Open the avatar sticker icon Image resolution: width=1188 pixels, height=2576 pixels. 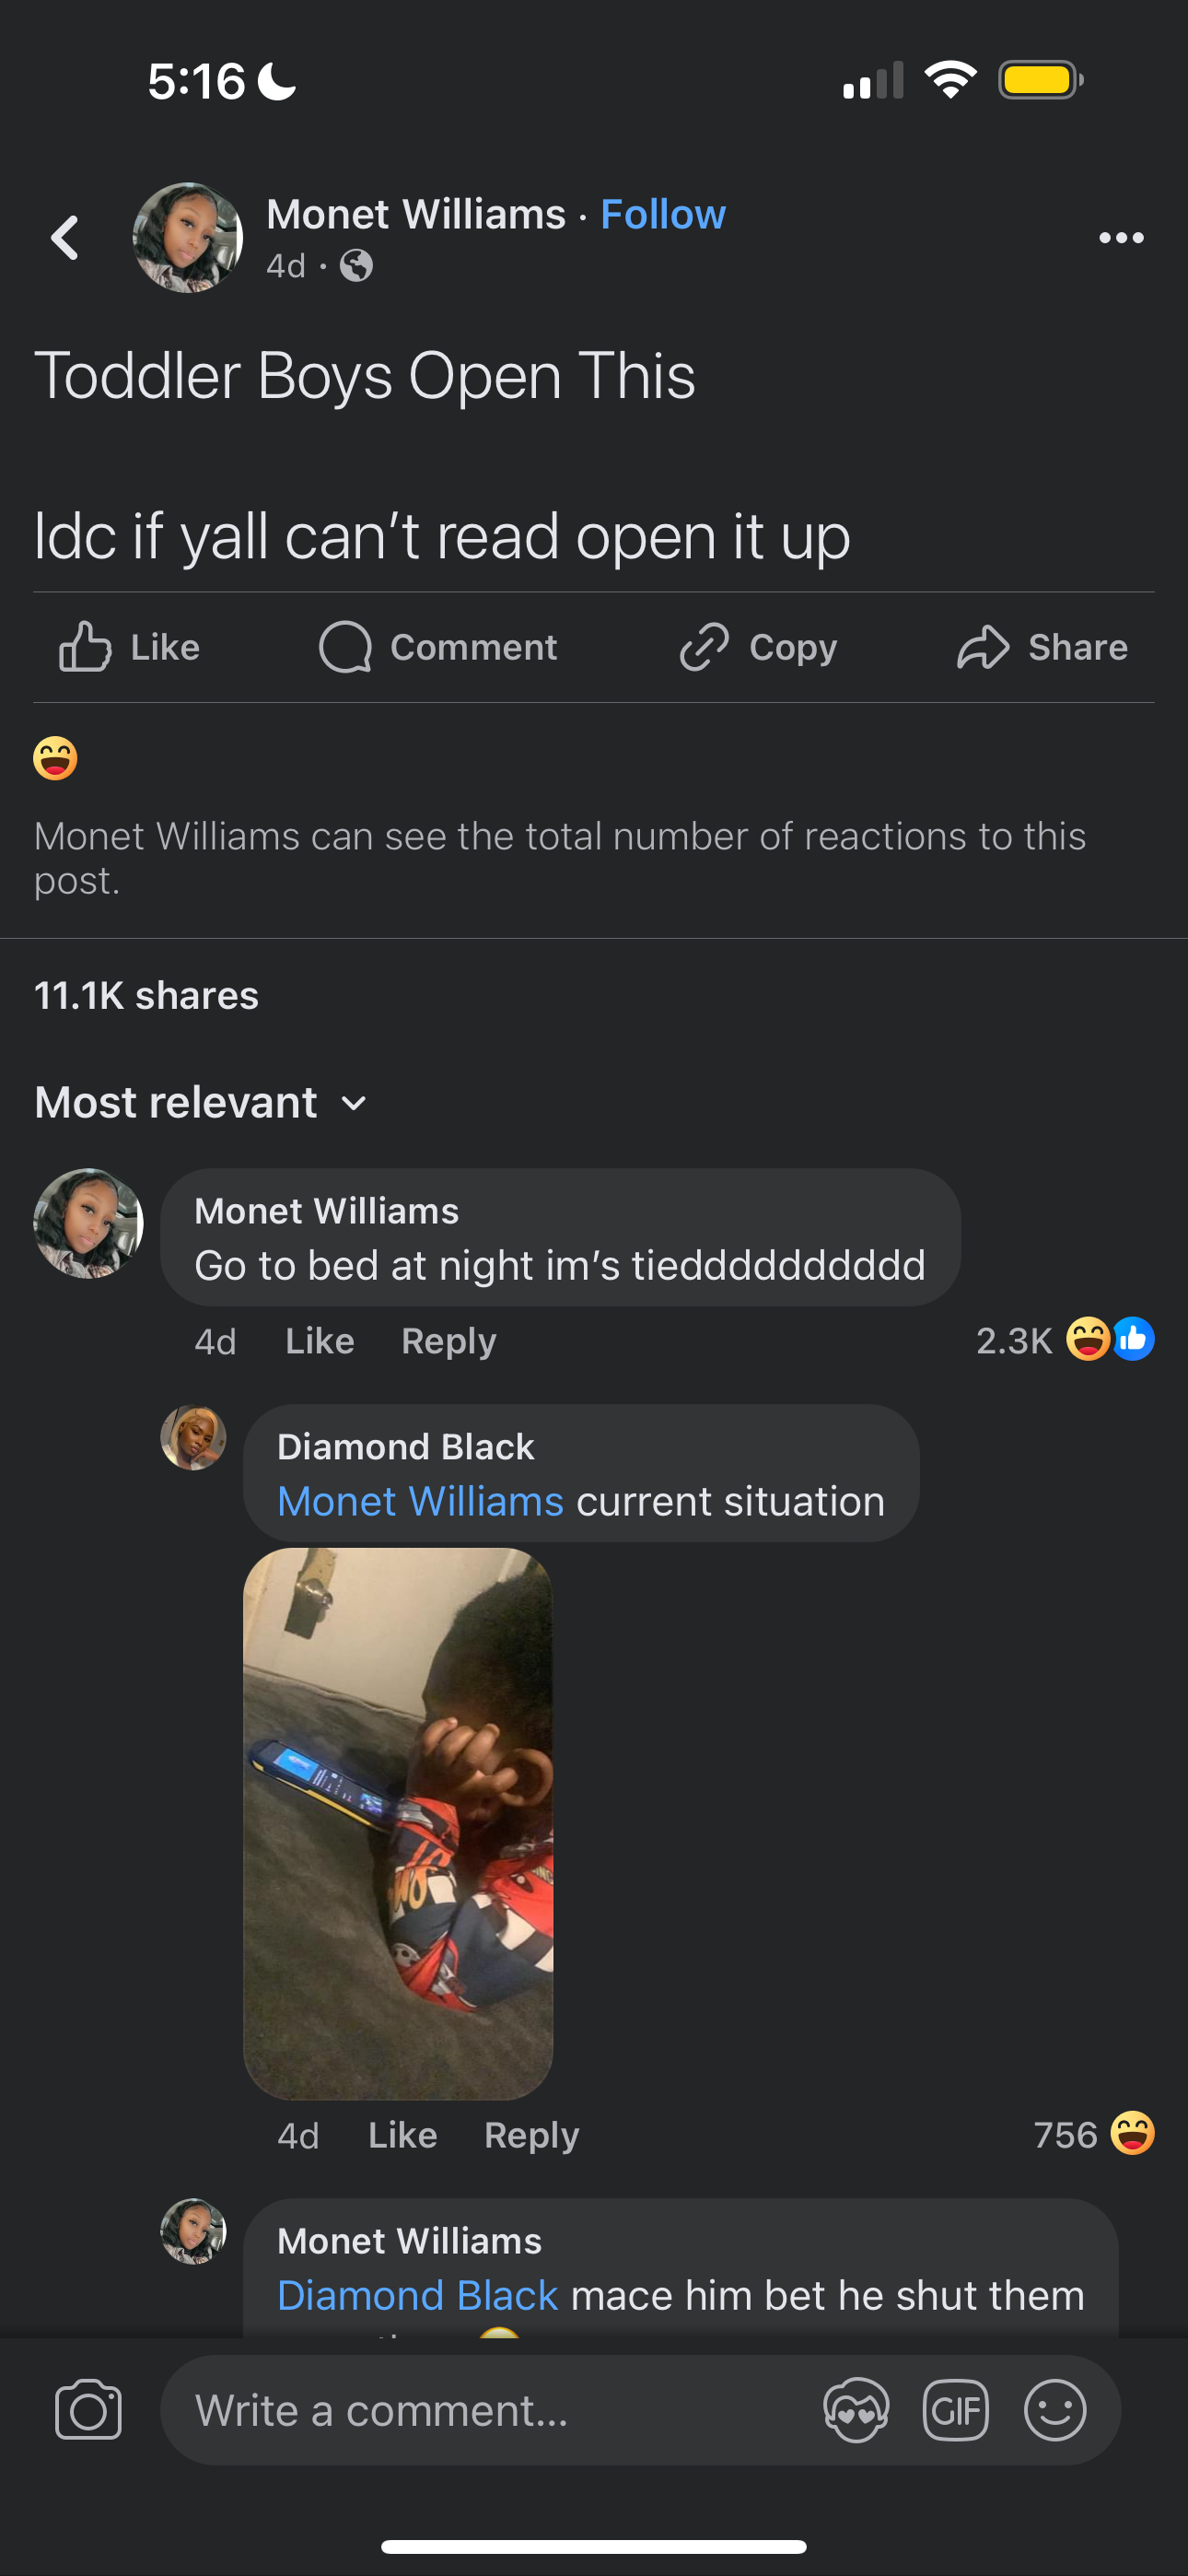pos(856,2410)
